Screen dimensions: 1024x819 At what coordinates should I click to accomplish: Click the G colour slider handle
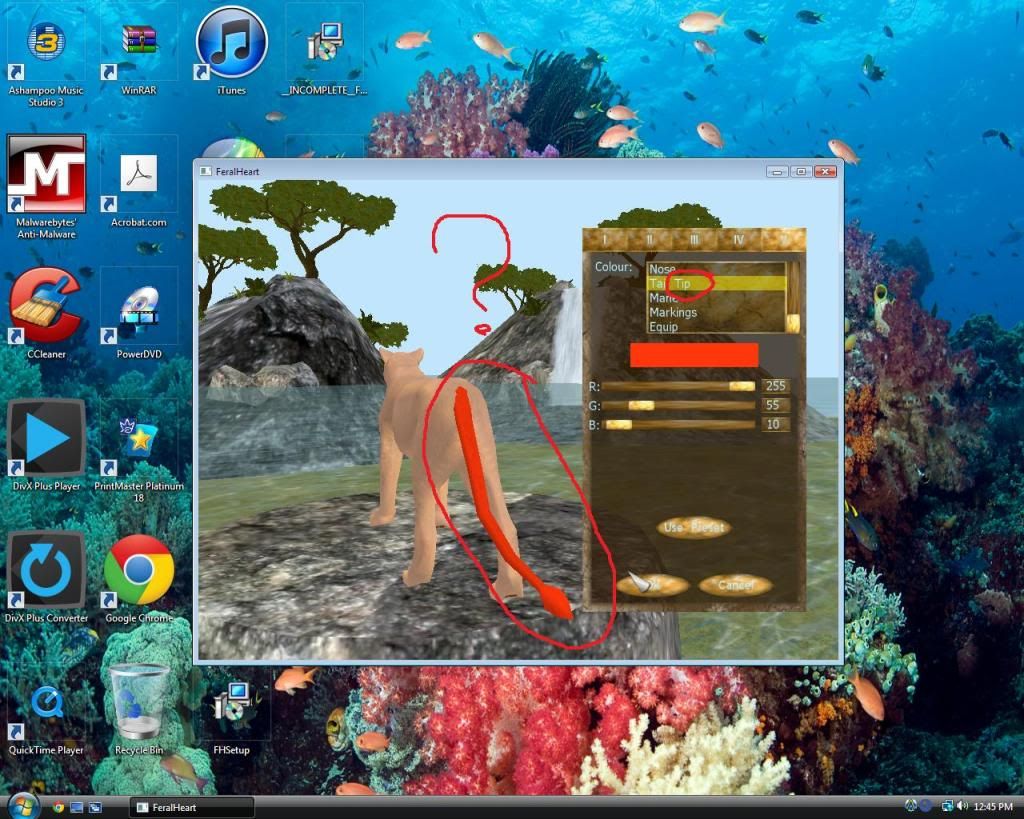tap(641, 406)
